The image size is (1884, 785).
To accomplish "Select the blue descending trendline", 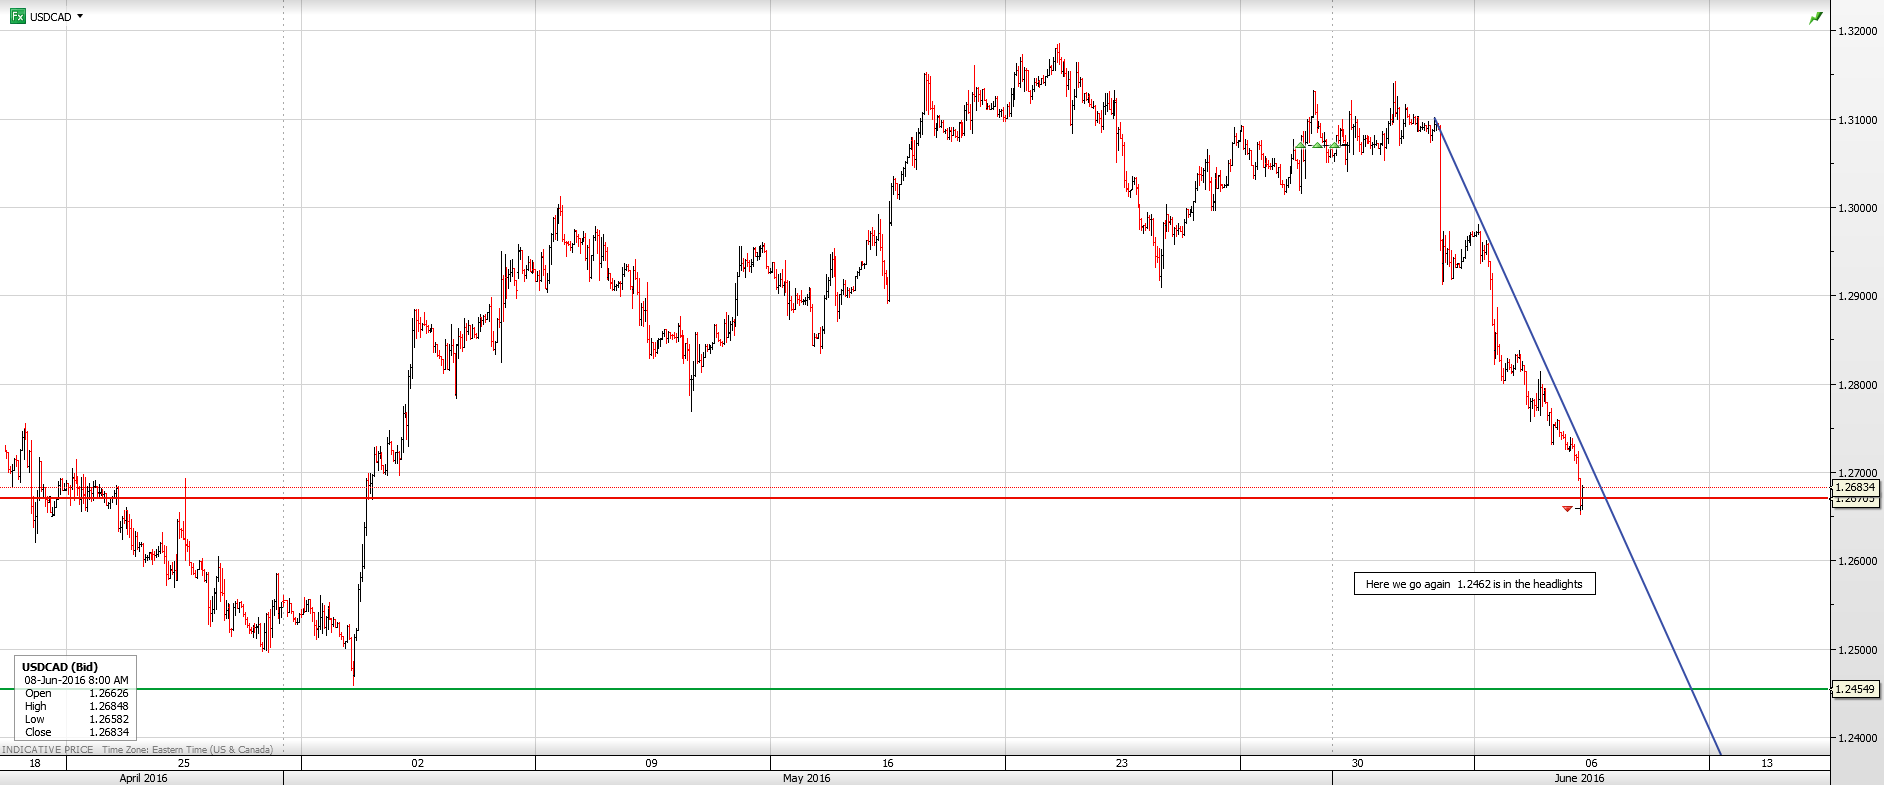I will click(x=1650, y=596).
